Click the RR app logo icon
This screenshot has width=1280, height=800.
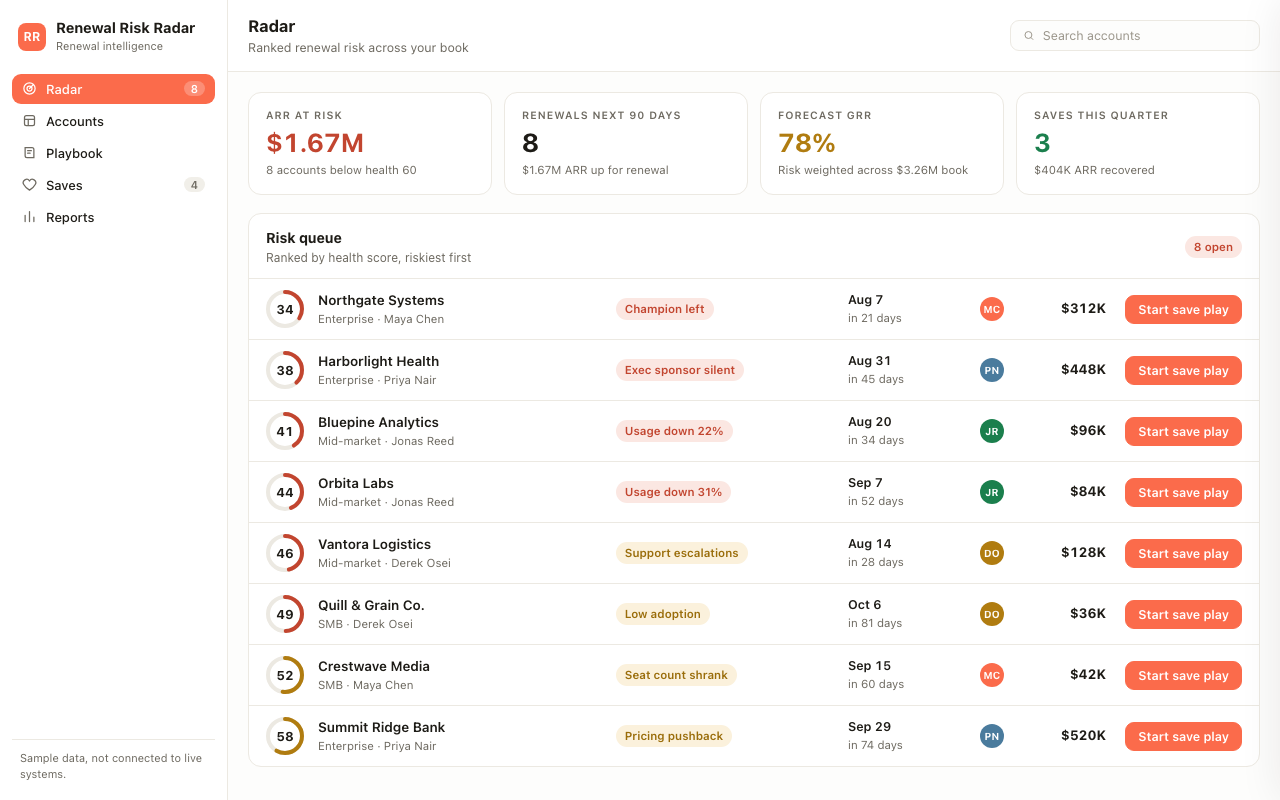32,37
